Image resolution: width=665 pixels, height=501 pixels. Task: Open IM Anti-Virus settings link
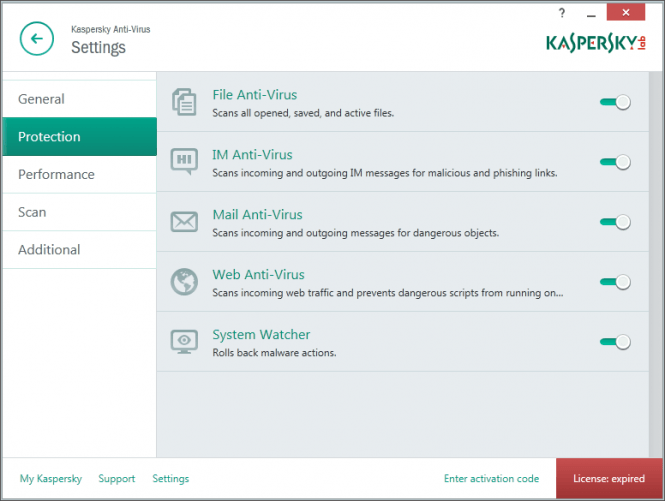pyautogui.click(x=252, y=154)
